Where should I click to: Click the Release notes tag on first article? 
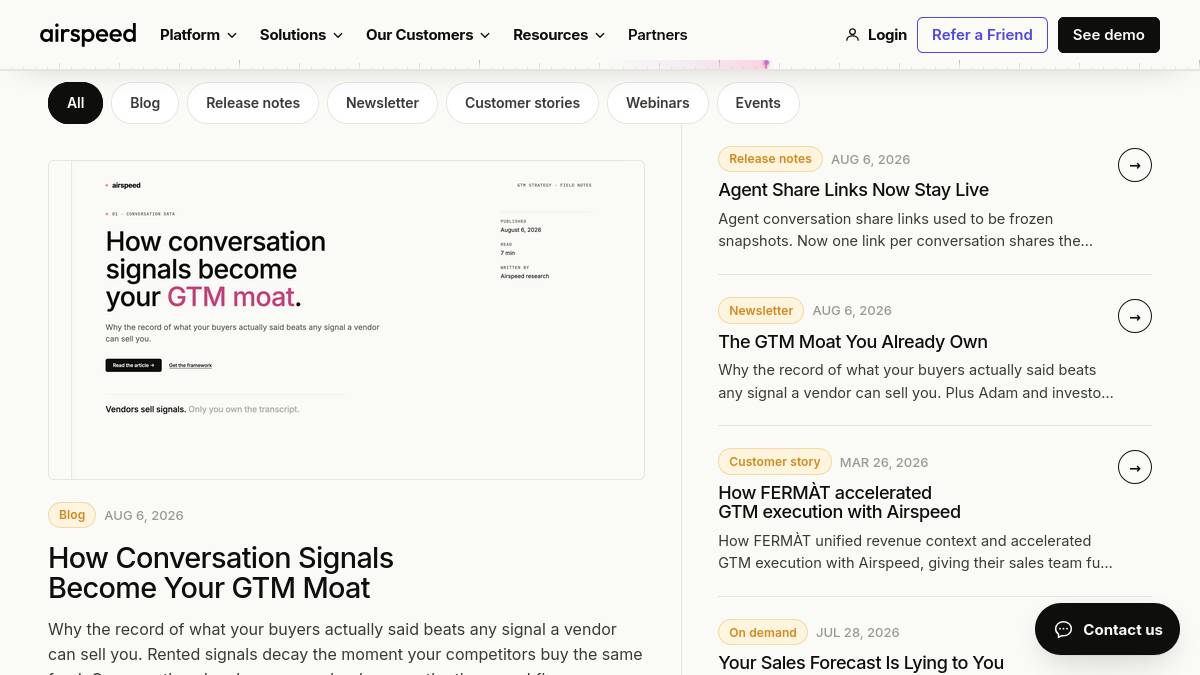770,159
